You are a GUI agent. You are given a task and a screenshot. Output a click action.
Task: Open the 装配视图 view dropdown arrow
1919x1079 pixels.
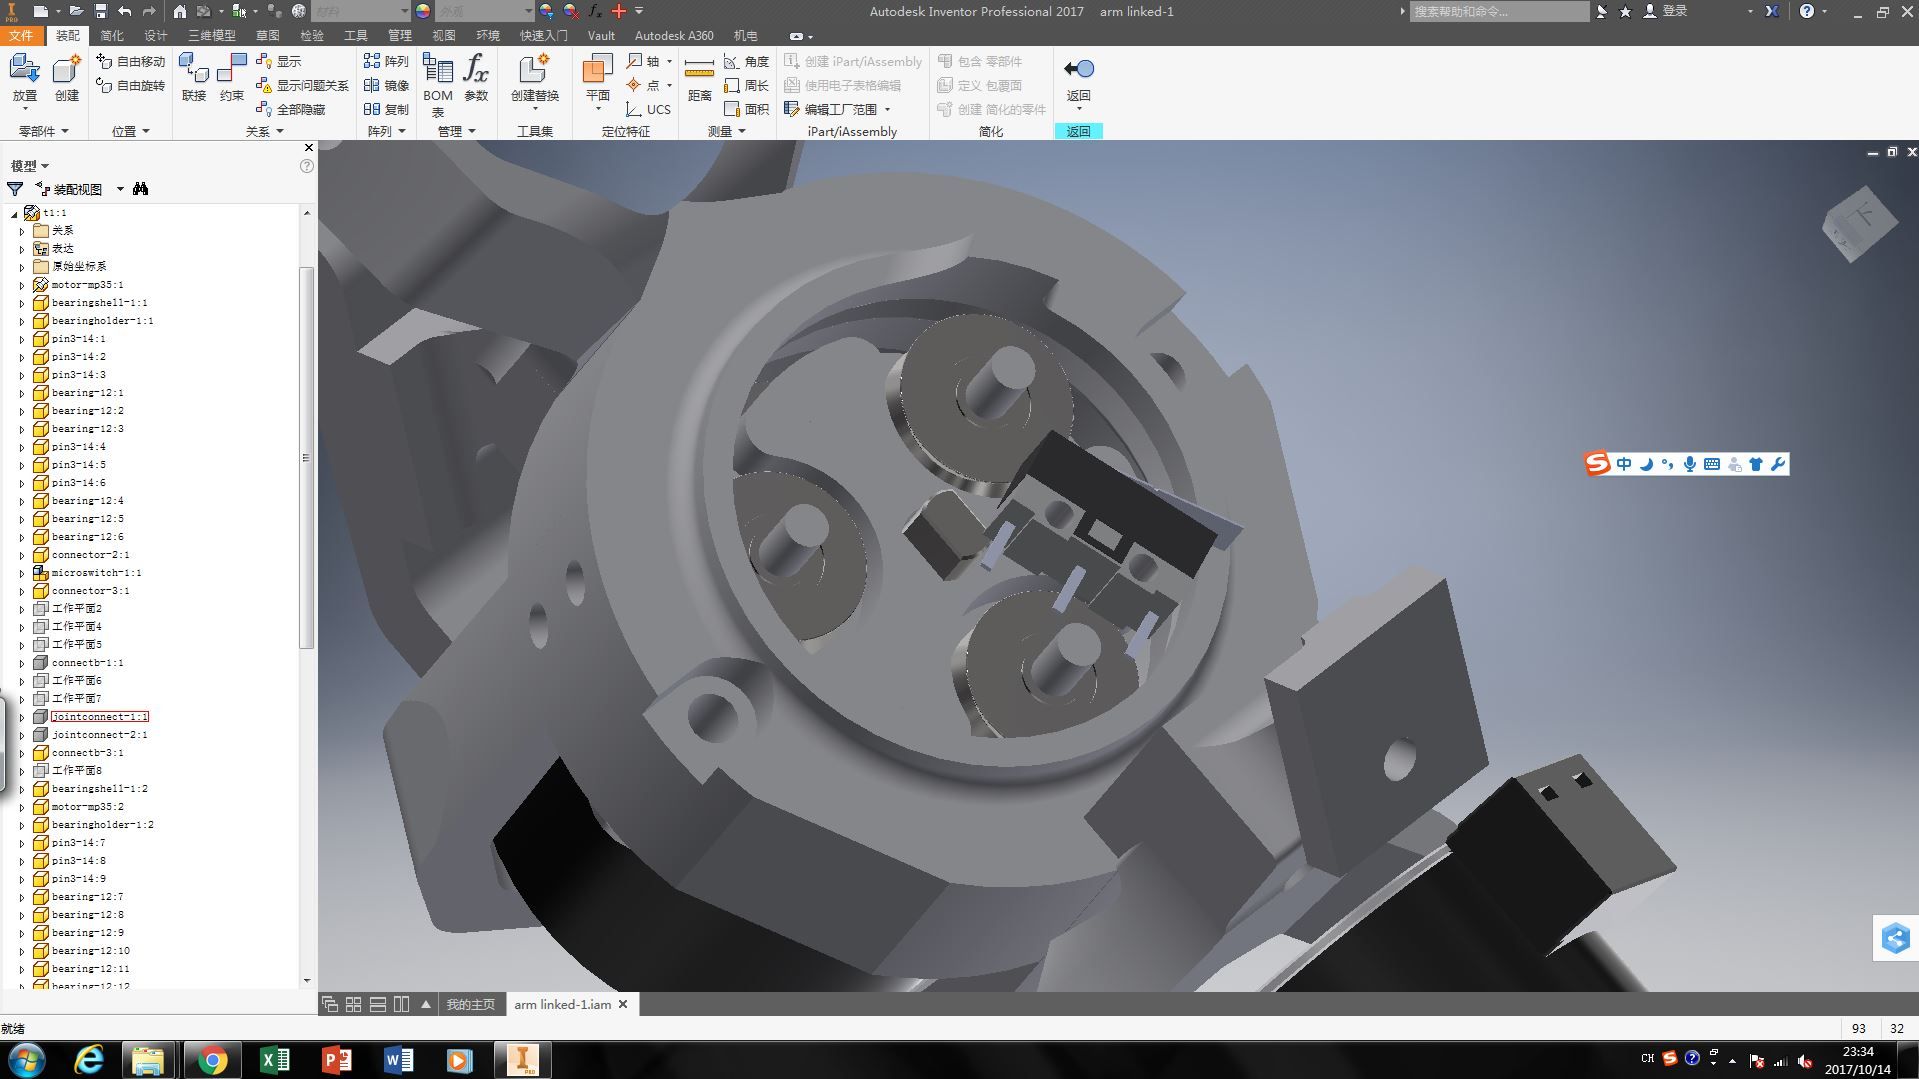(x=120, y=189)
